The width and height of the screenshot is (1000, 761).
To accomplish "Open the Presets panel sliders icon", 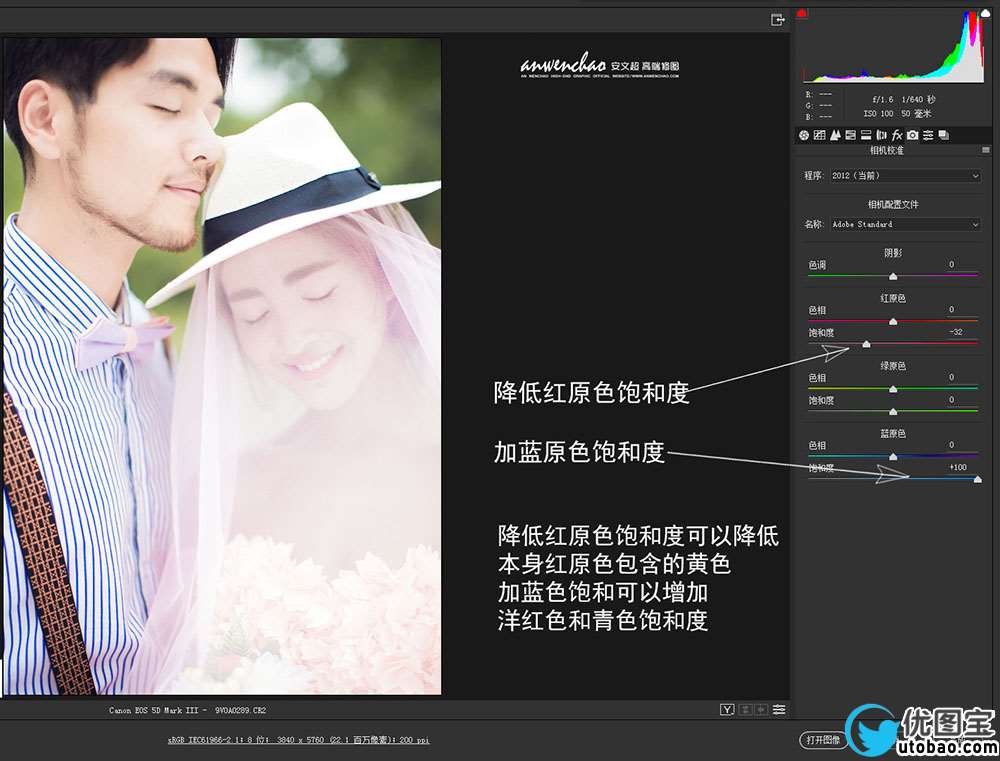I will tap(928, 135).
